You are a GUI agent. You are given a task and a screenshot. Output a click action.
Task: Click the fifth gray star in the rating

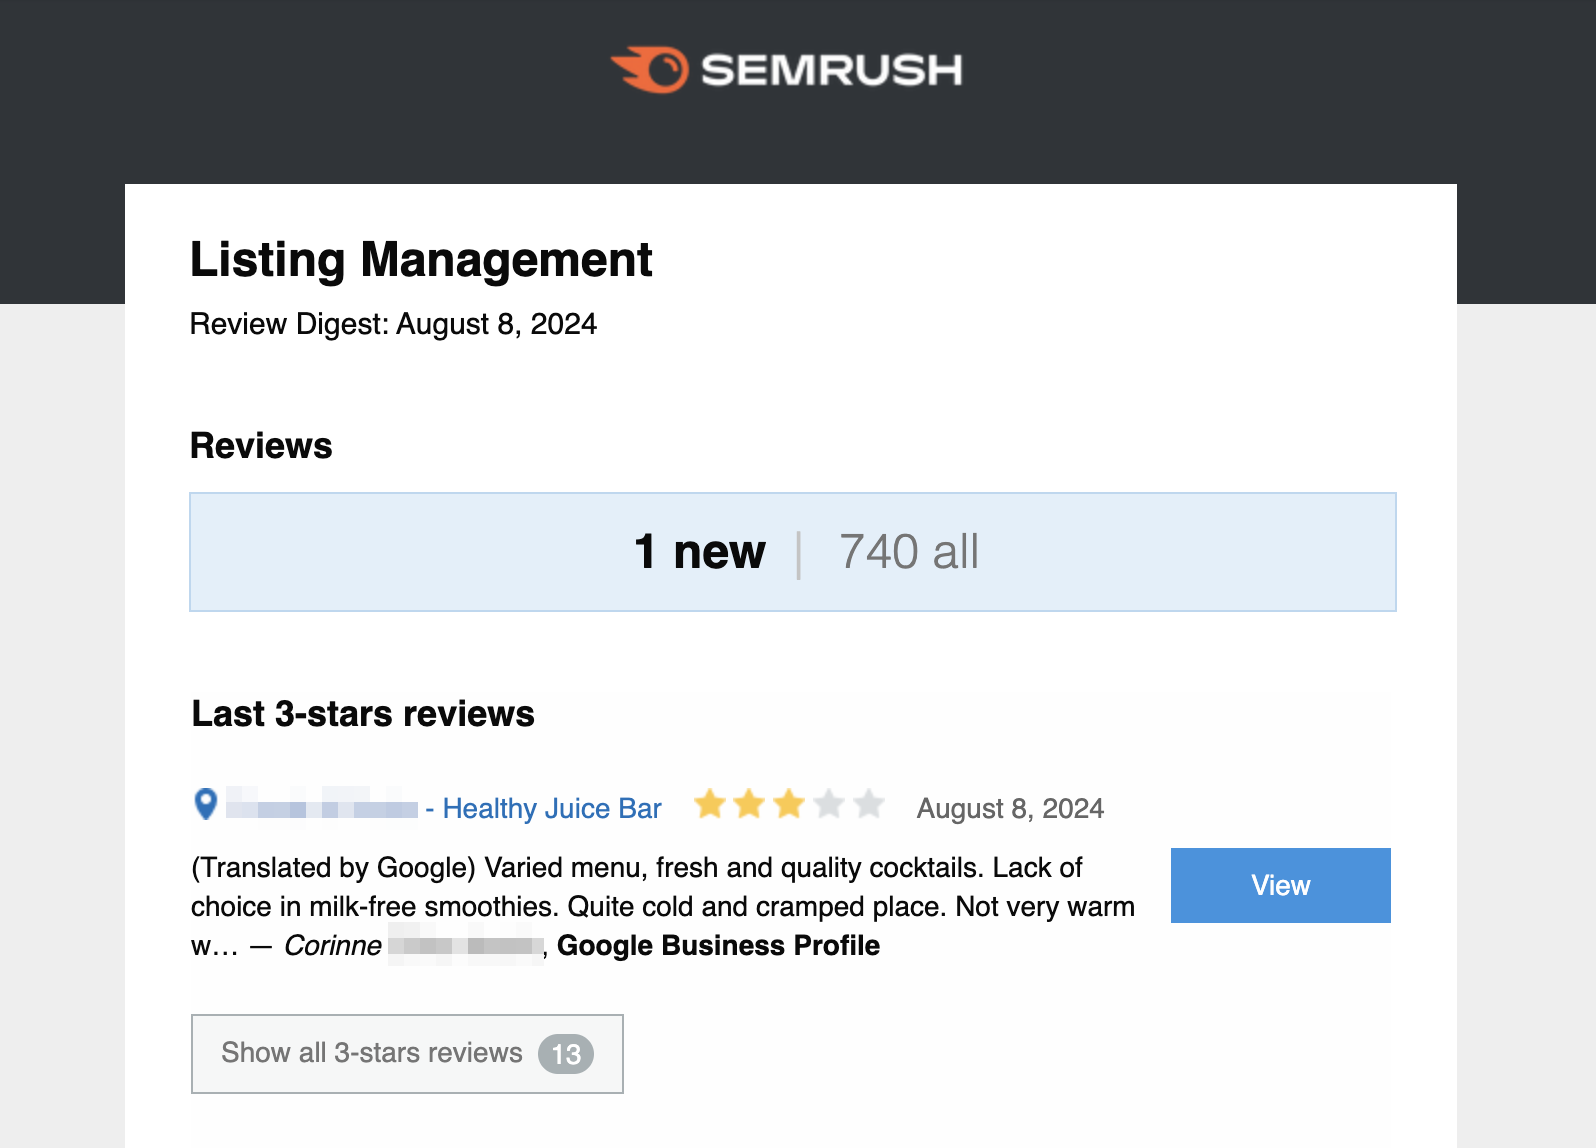[866, 804]
